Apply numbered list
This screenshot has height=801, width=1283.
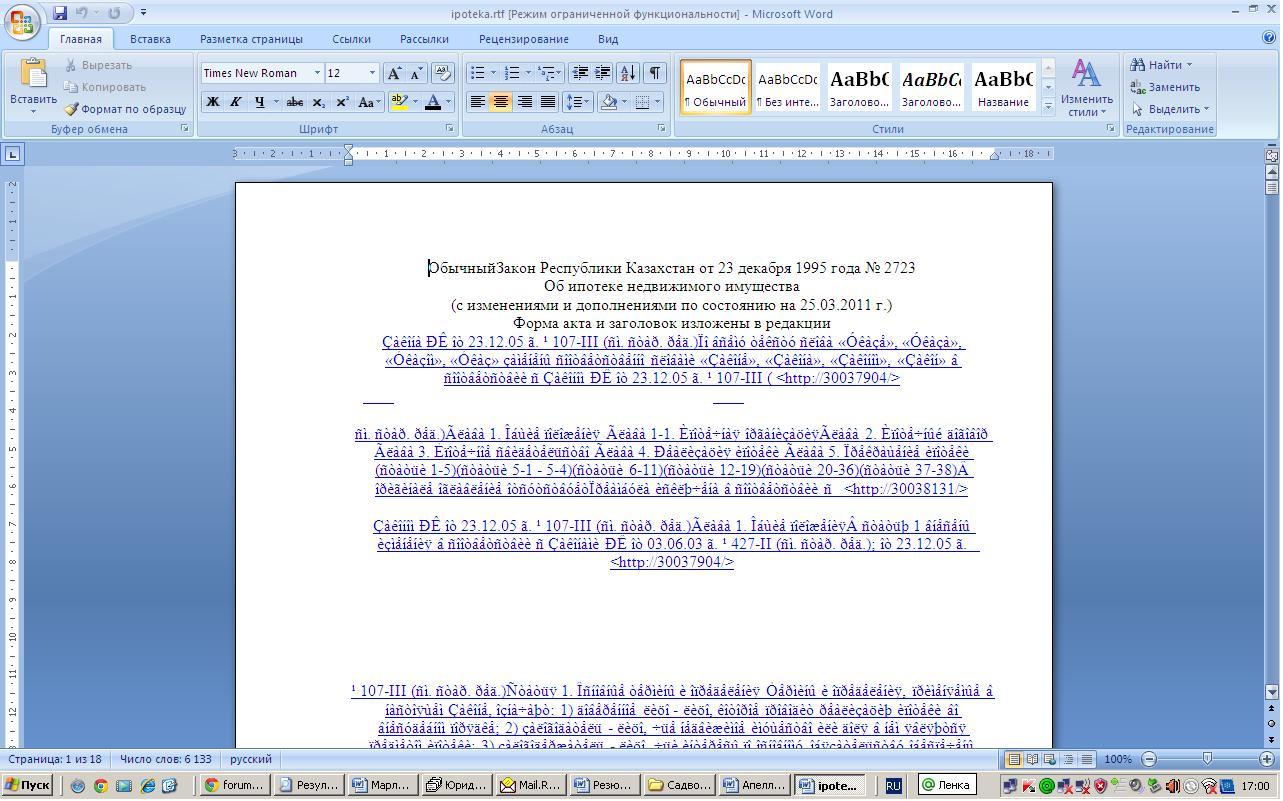[512, 73]
